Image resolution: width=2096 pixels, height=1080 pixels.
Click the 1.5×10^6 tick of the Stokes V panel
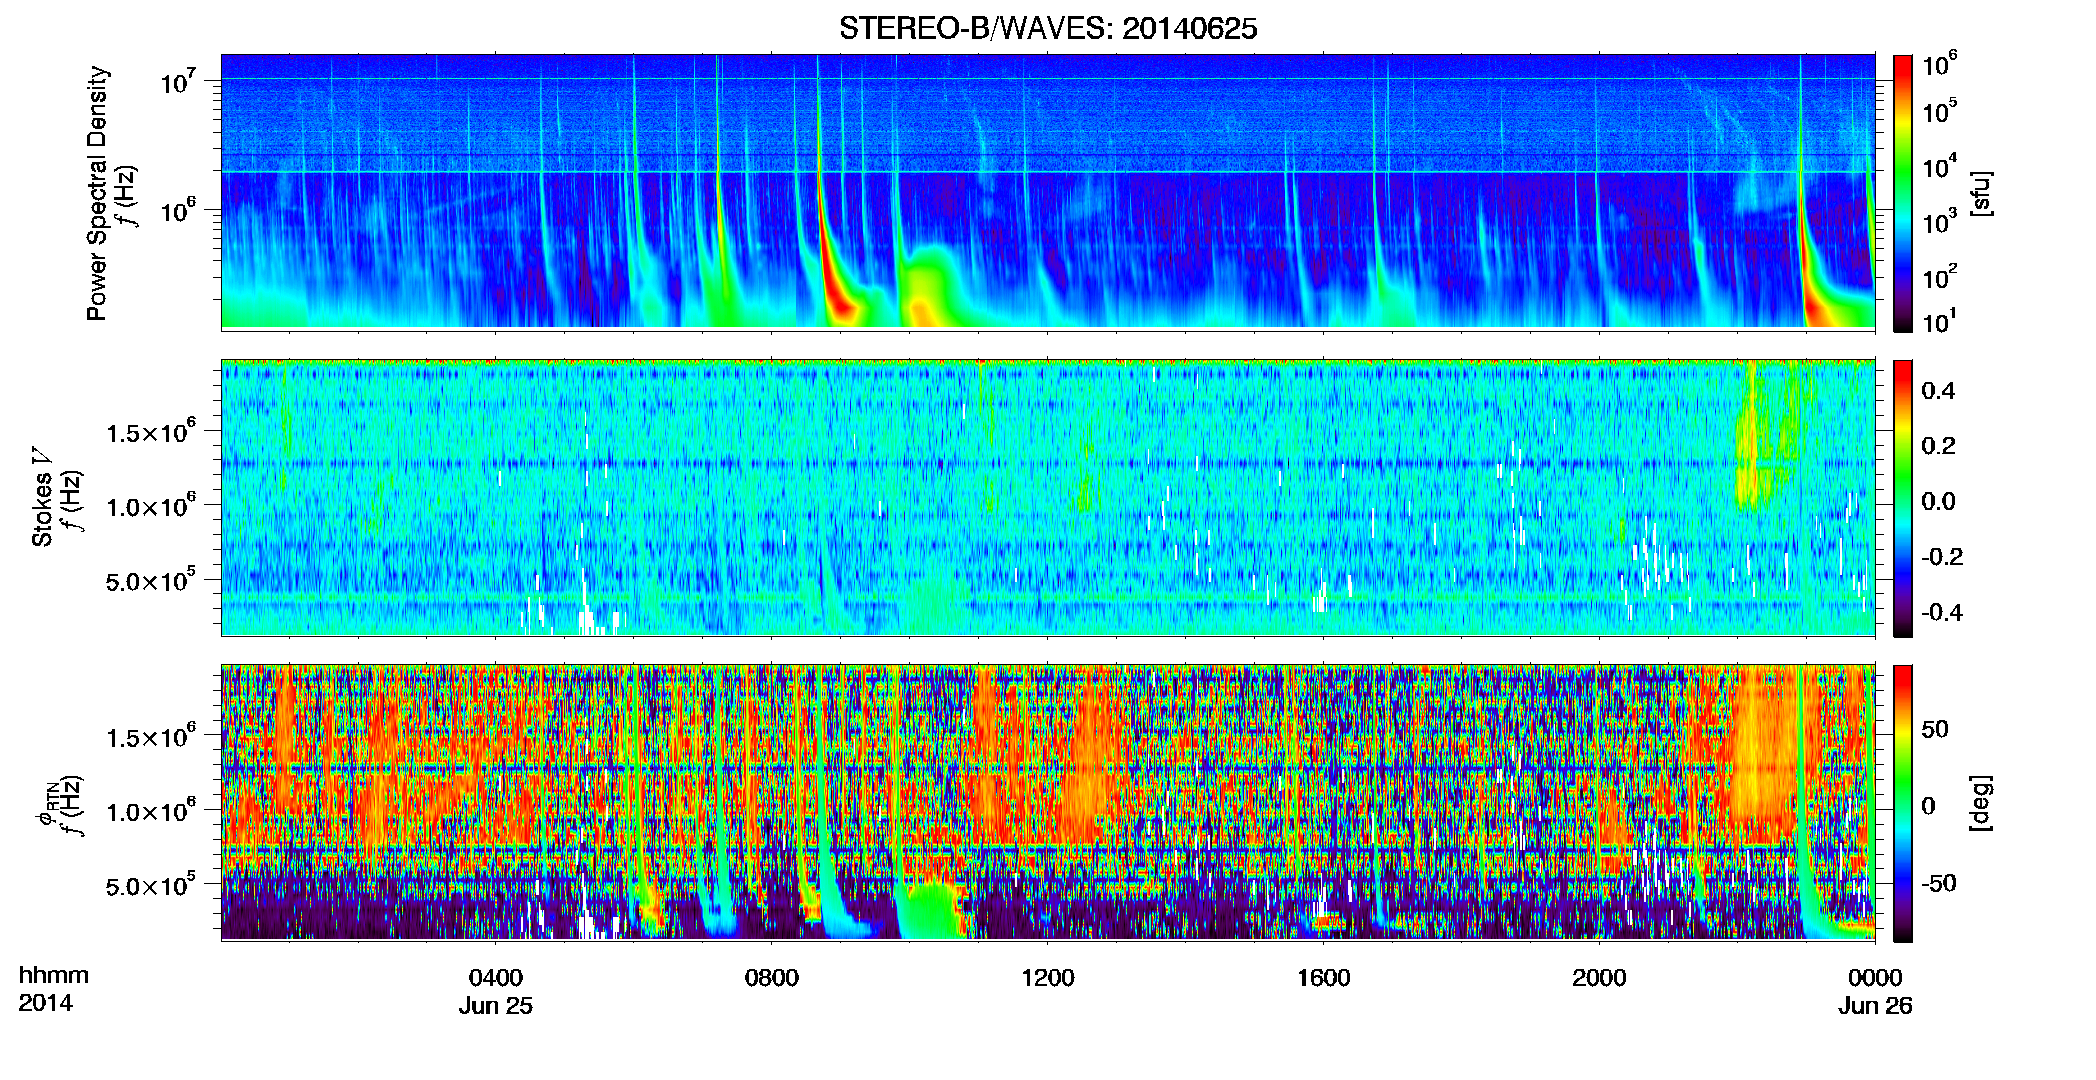(x=151, y=432)
